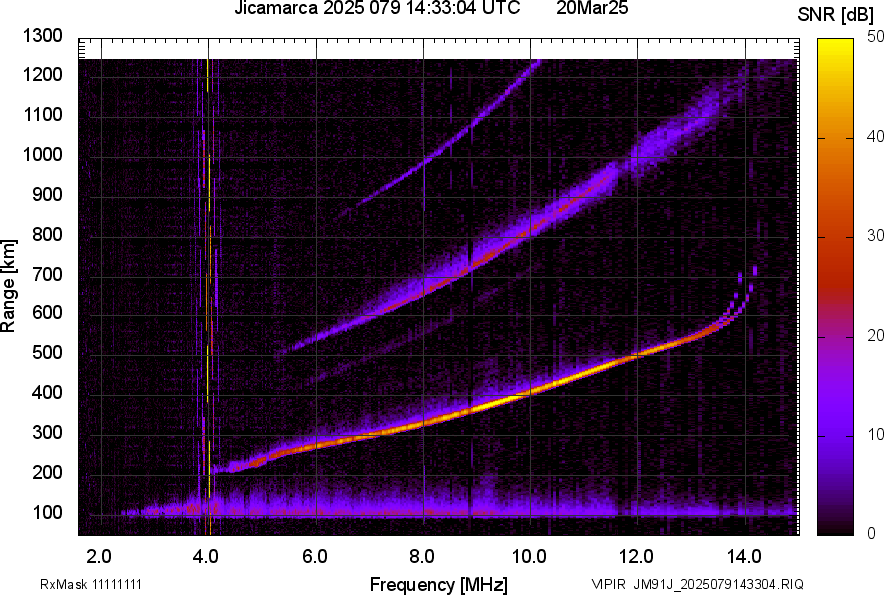Click the range tick label 1000
This screenshot has height=595, width=884.
(x=42, y=154)
